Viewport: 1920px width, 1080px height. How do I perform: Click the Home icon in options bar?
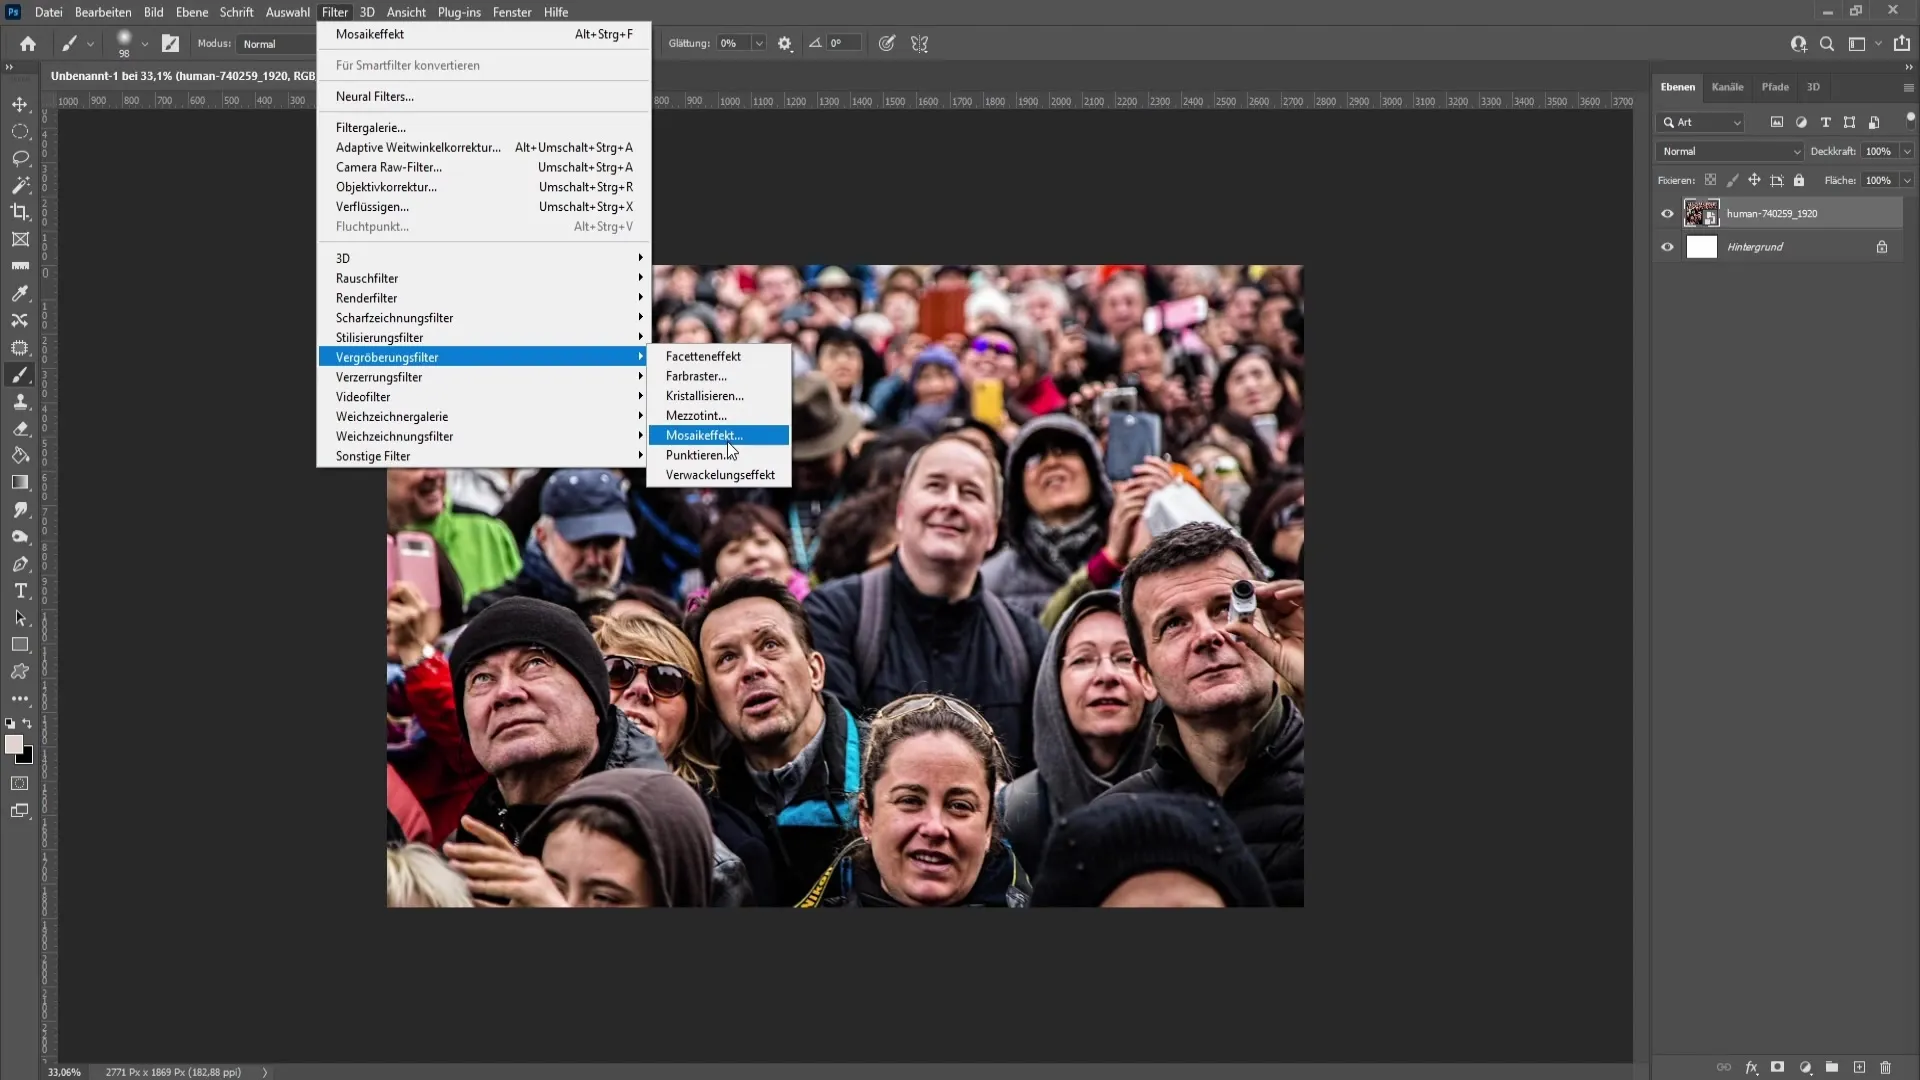[28, 43]
